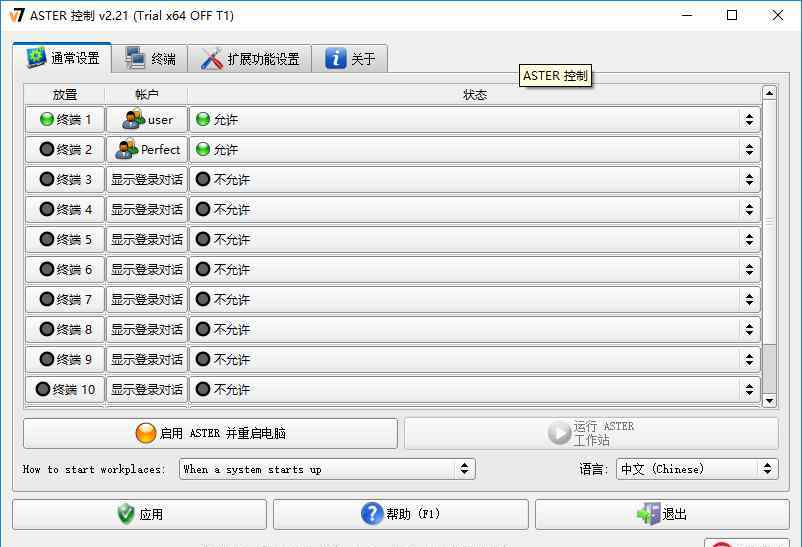The image size is (802, 547).
Task: Click 显示登录对话 for 终端 4
Action: tap(147, 209)
